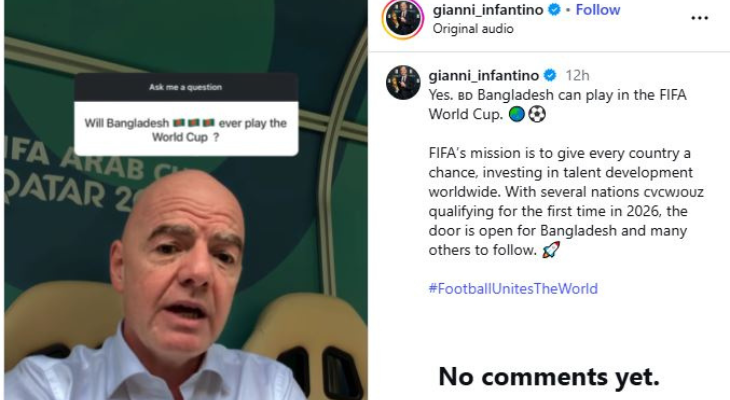Viewport: 730px width, 400px height.
Task: Click the soccer ball emoji in the caption
Action: click(537, 114)
